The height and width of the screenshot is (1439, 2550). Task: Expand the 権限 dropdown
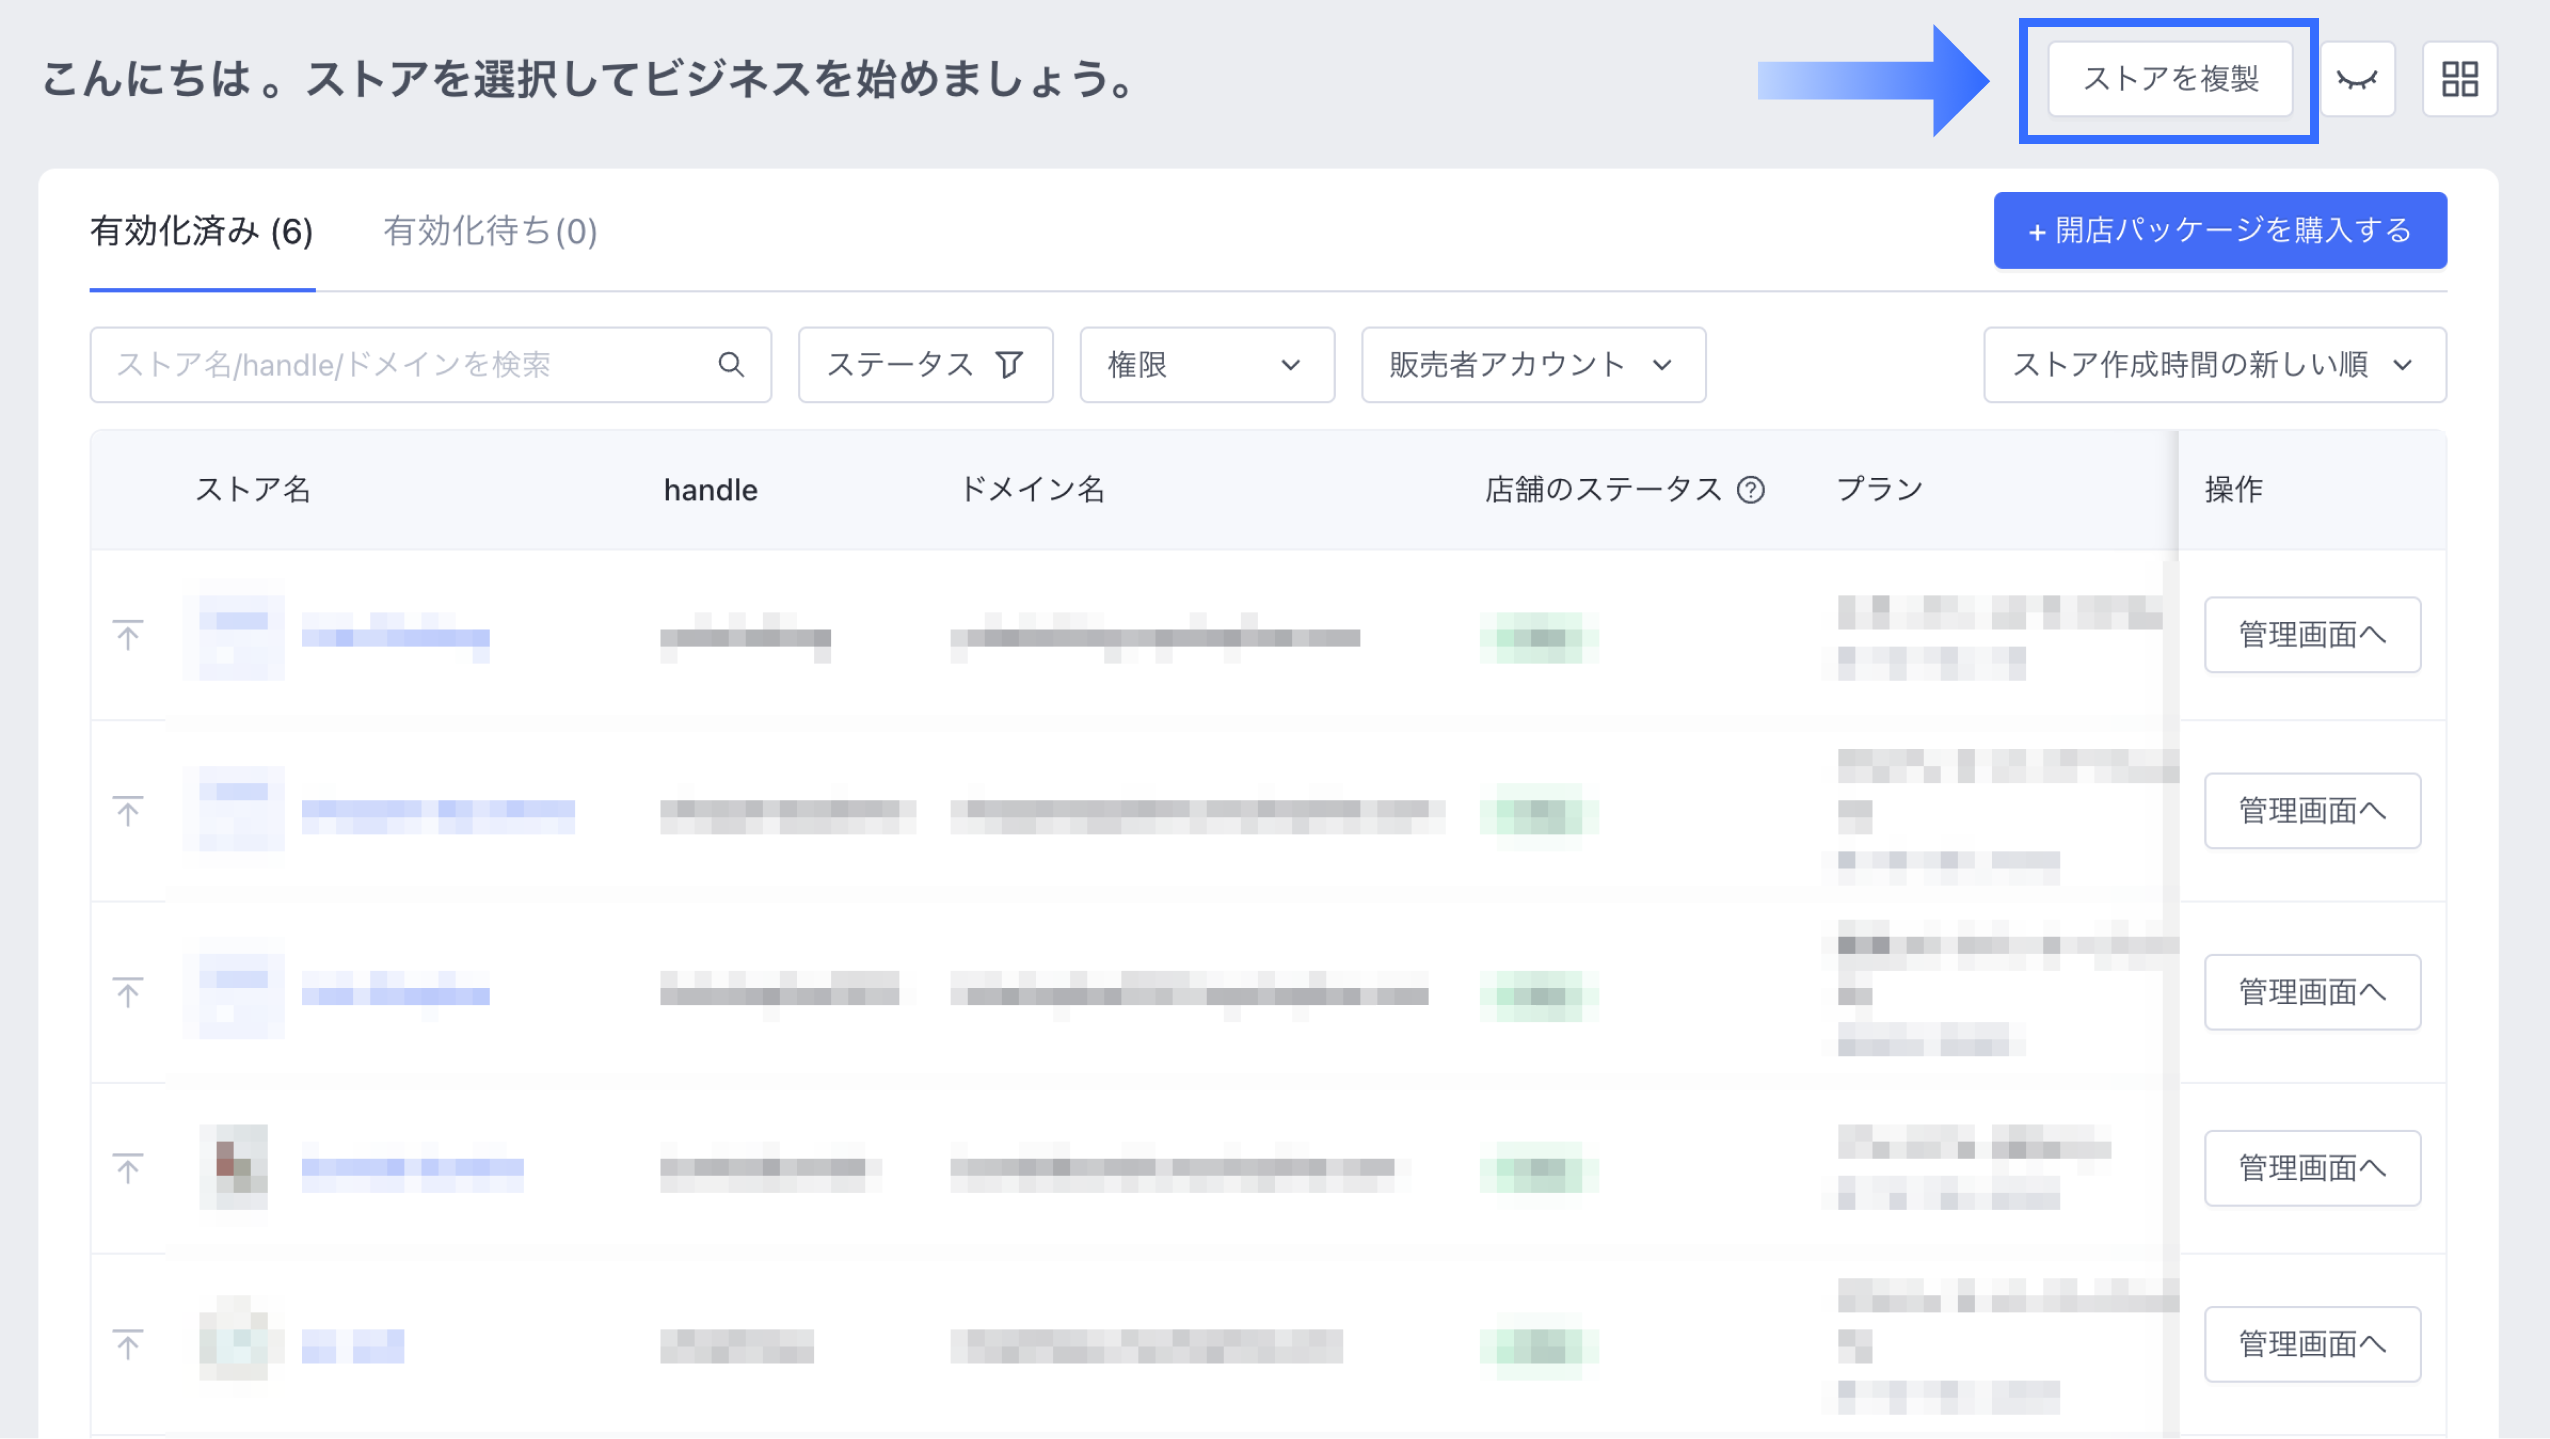click(1207, 365)
